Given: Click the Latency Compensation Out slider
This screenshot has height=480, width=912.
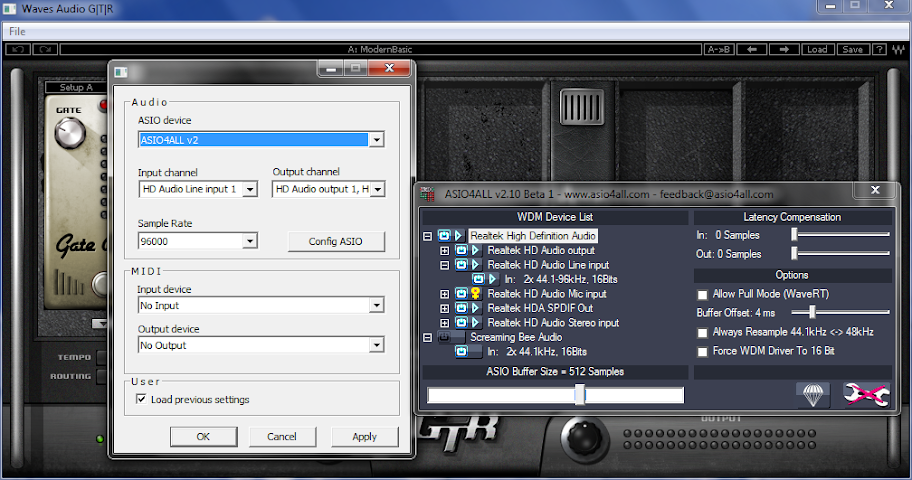Looking at the screenshot, I should tap(840, 254).
